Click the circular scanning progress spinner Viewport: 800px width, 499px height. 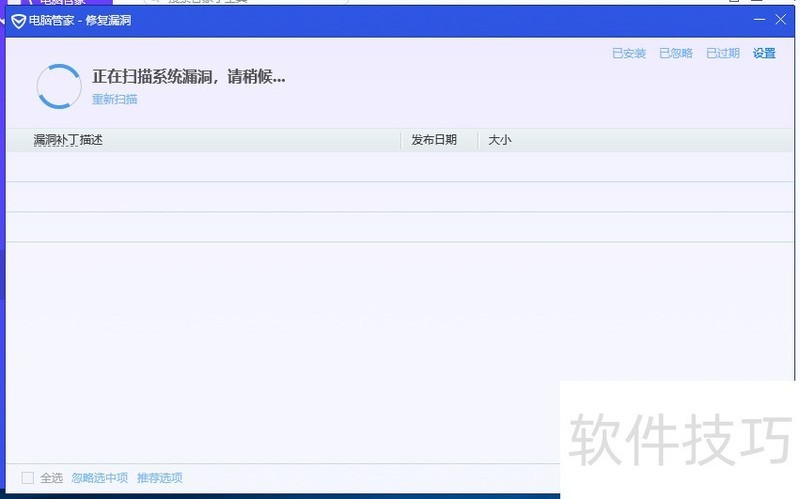(59, 86)
